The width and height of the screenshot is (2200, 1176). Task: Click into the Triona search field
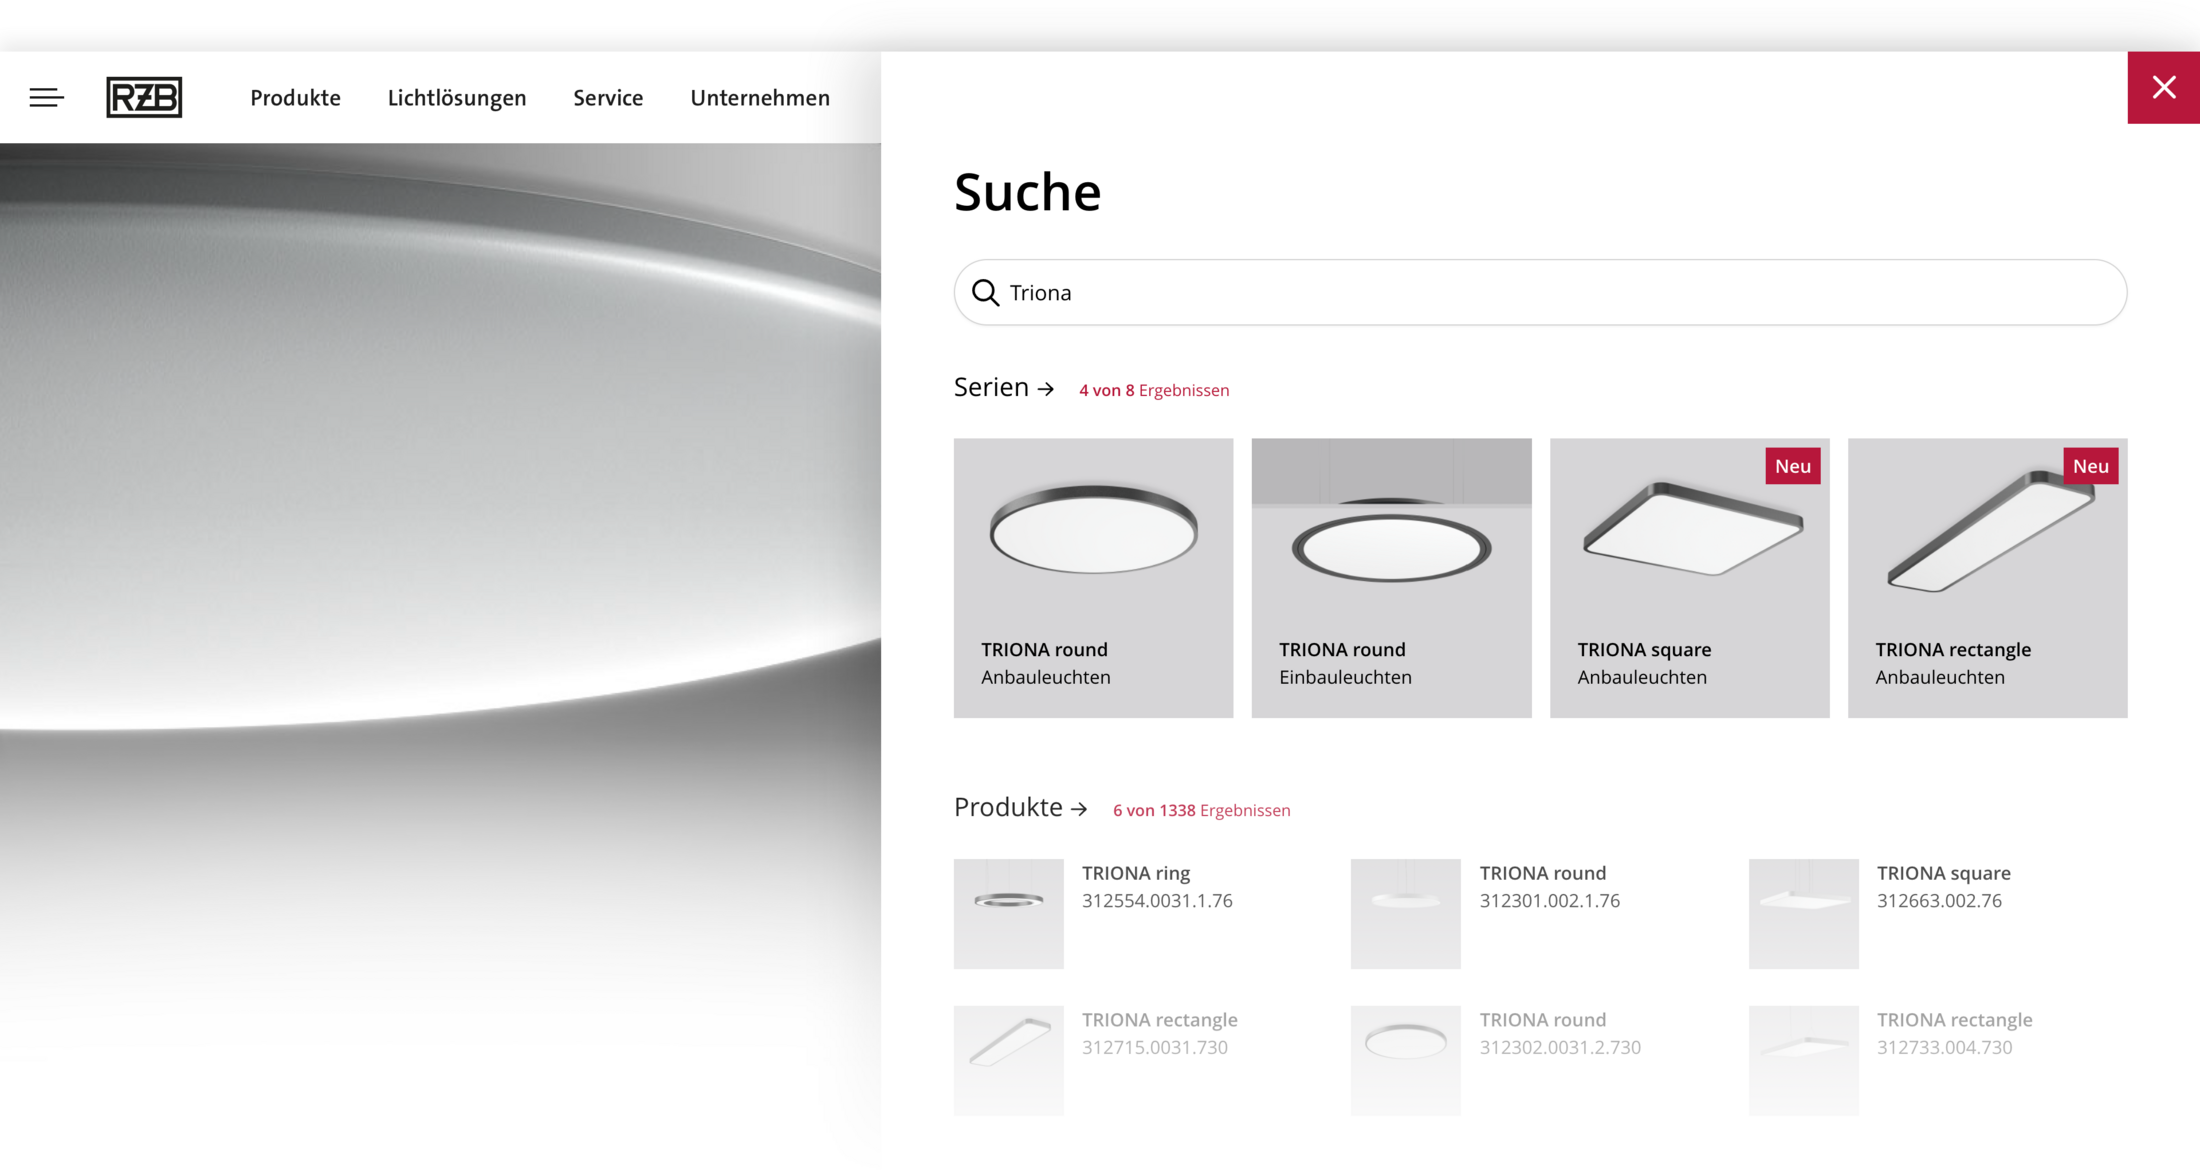pyautogui.click(x=1540, y=293)
